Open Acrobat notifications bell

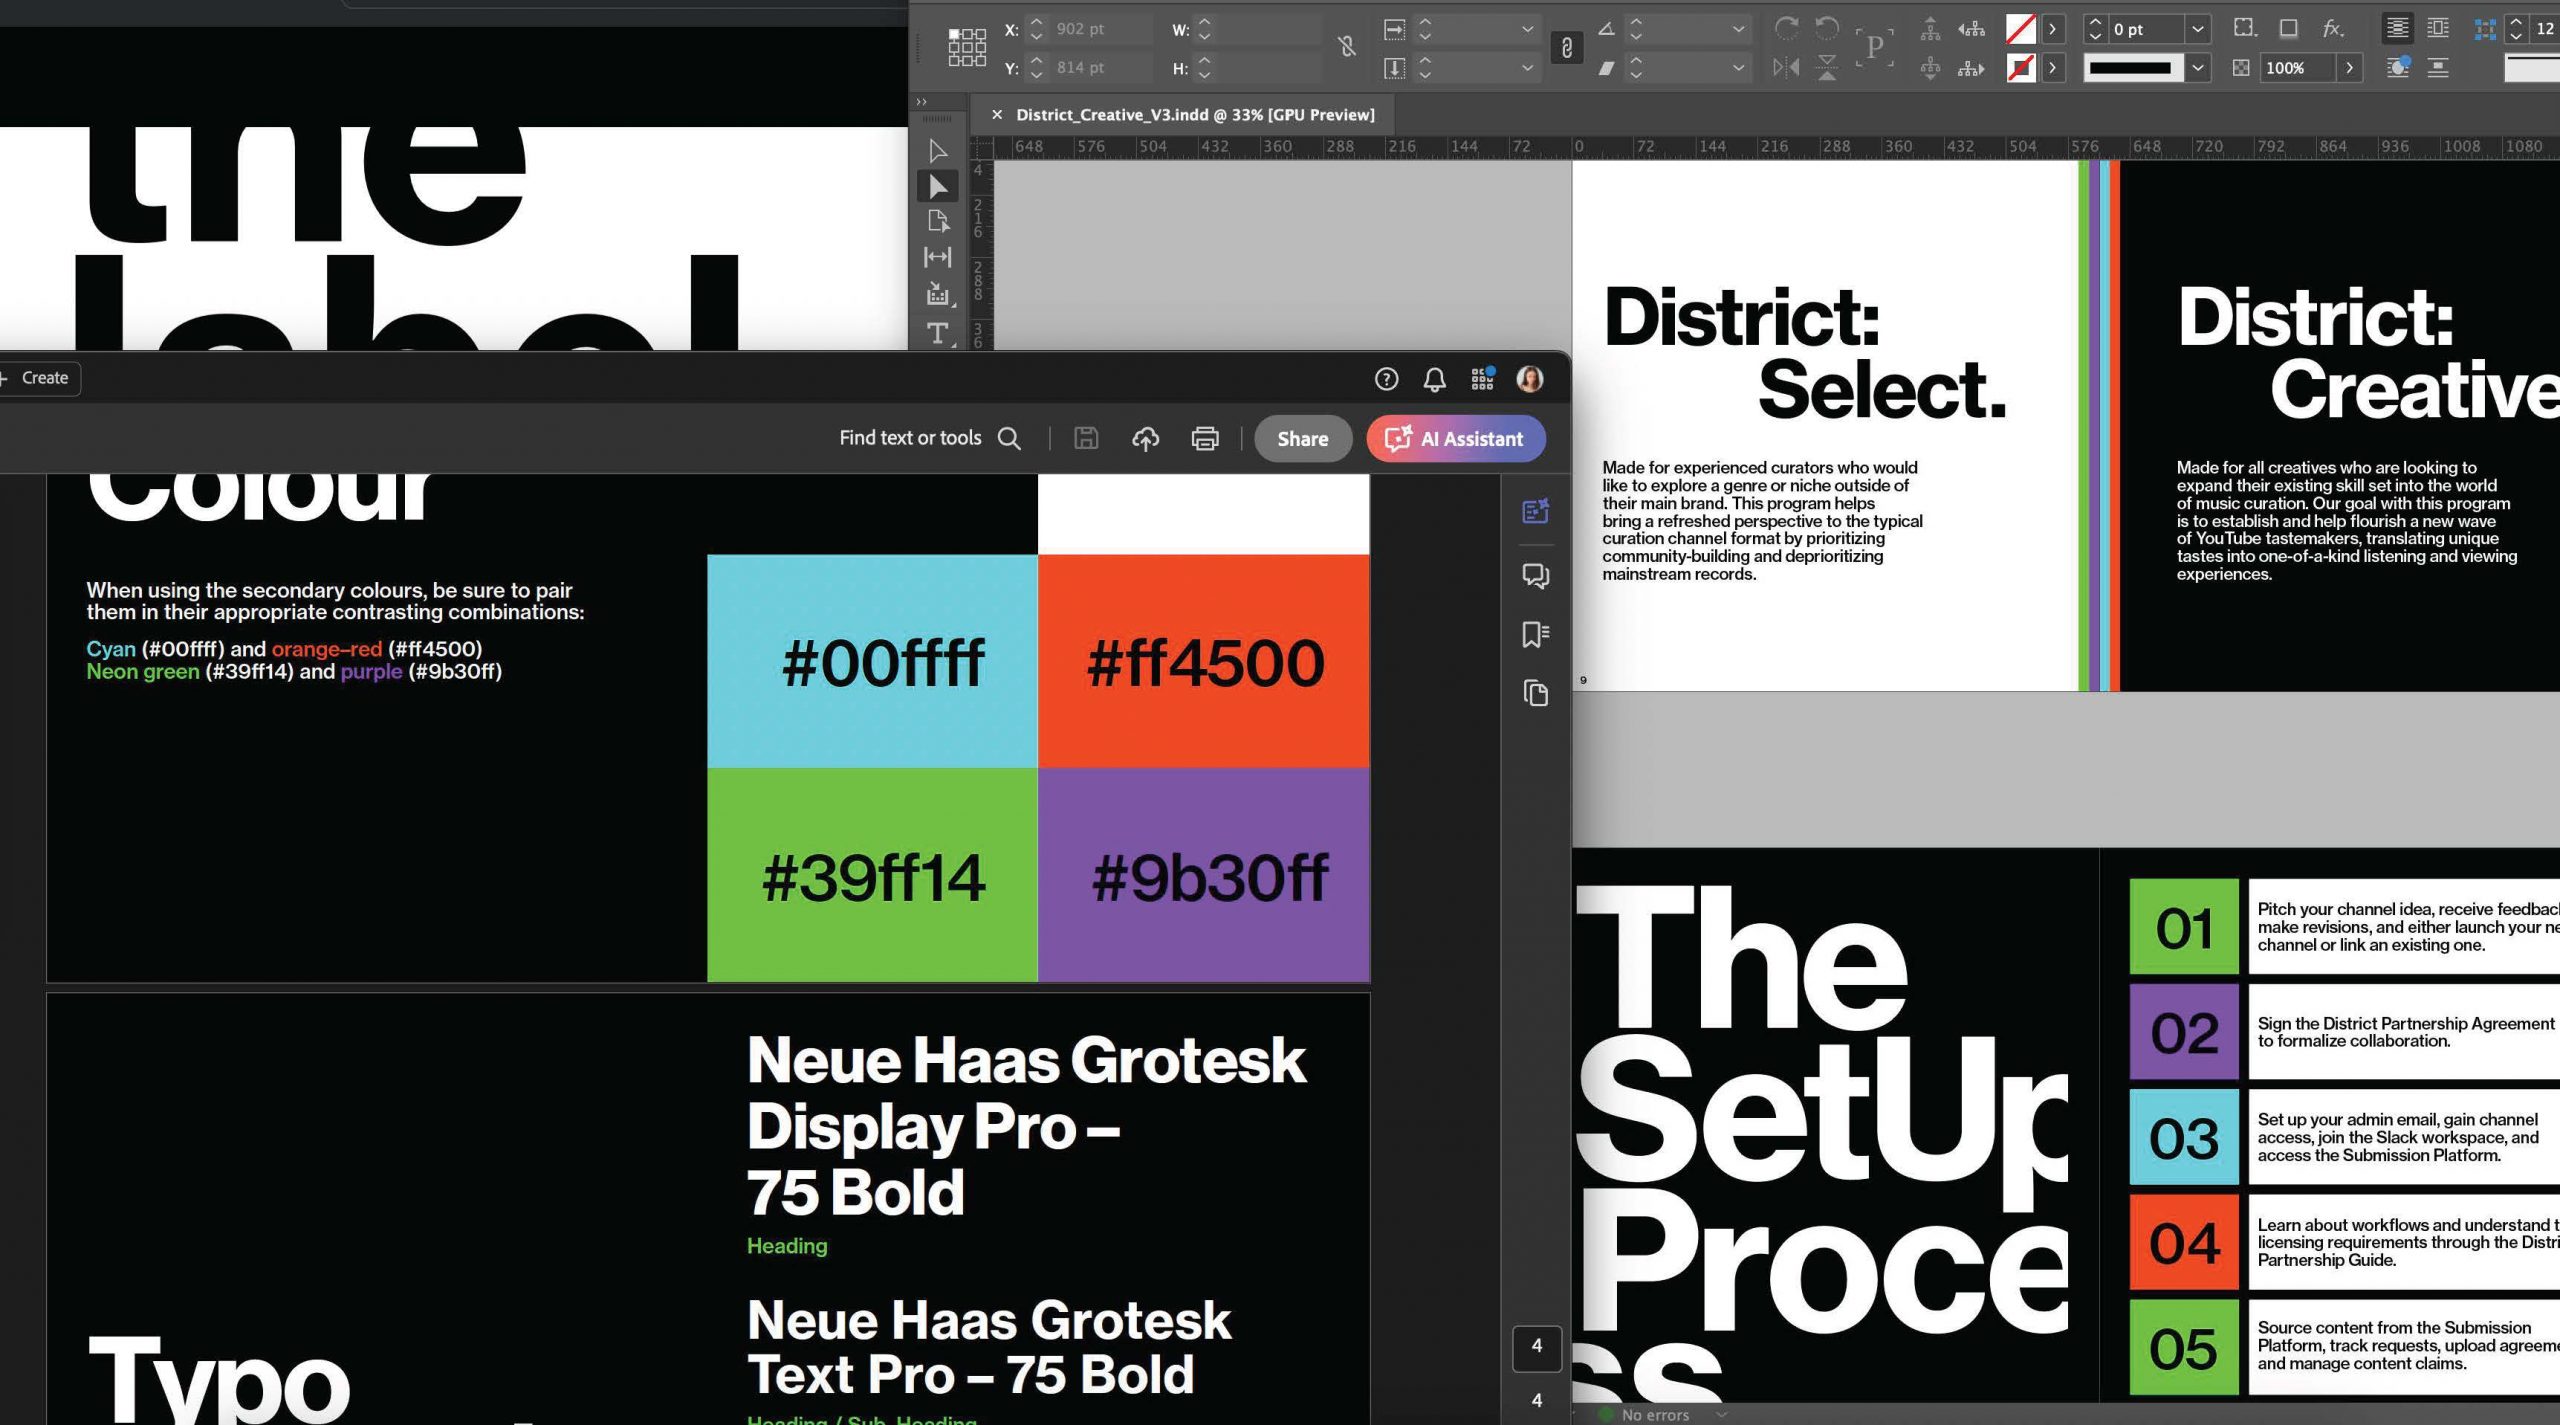click(x=1435, y=379)
